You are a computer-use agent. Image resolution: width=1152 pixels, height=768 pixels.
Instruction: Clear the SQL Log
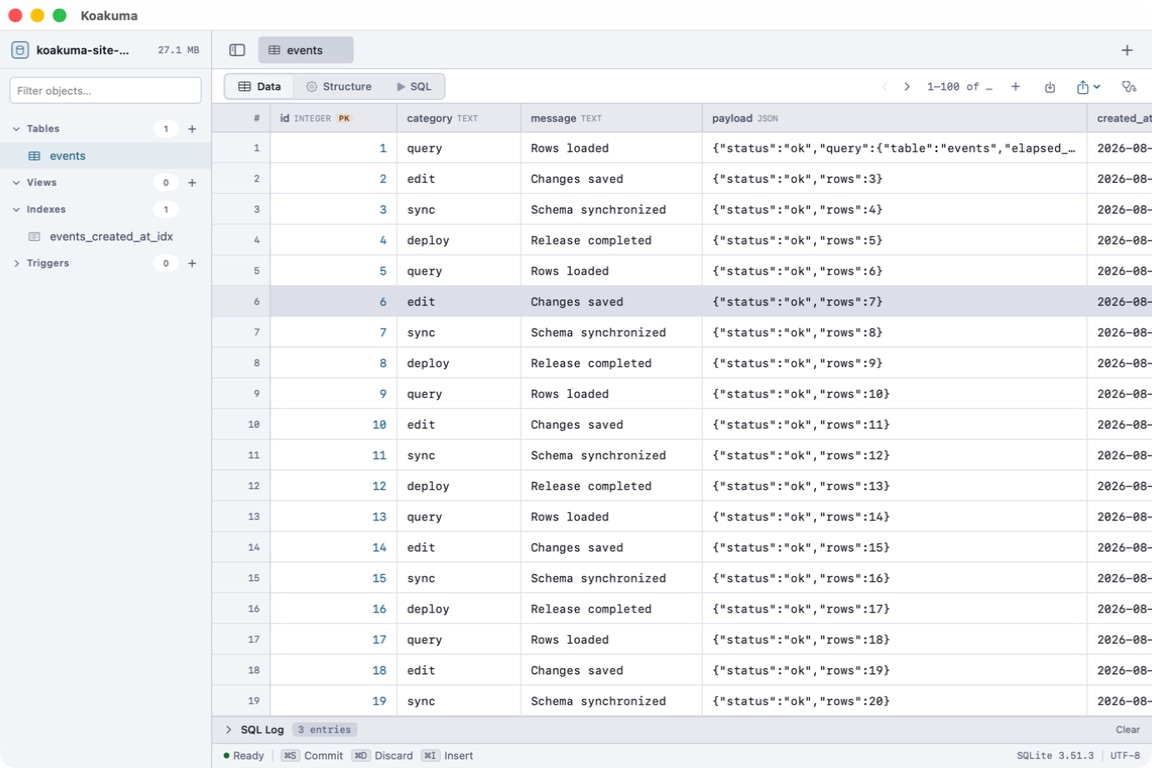pyautogui.click(x=1128, y=730)
